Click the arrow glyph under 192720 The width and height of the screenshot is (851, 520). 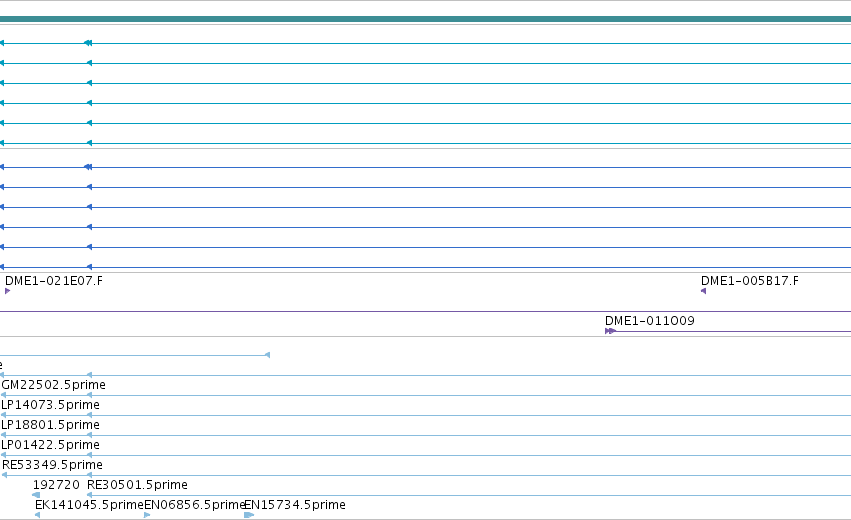[x=36, y=495]
